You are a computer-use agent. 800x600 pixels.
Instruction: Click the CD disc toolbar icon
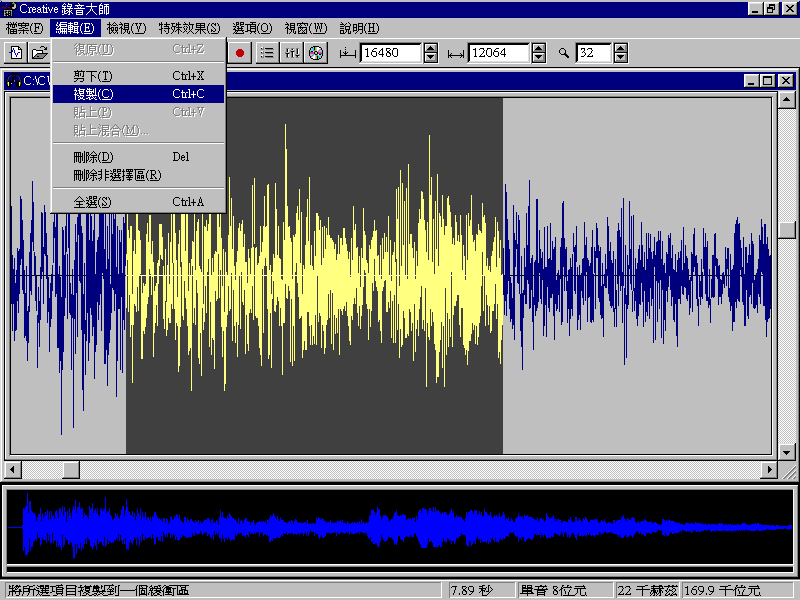[316, 52]
